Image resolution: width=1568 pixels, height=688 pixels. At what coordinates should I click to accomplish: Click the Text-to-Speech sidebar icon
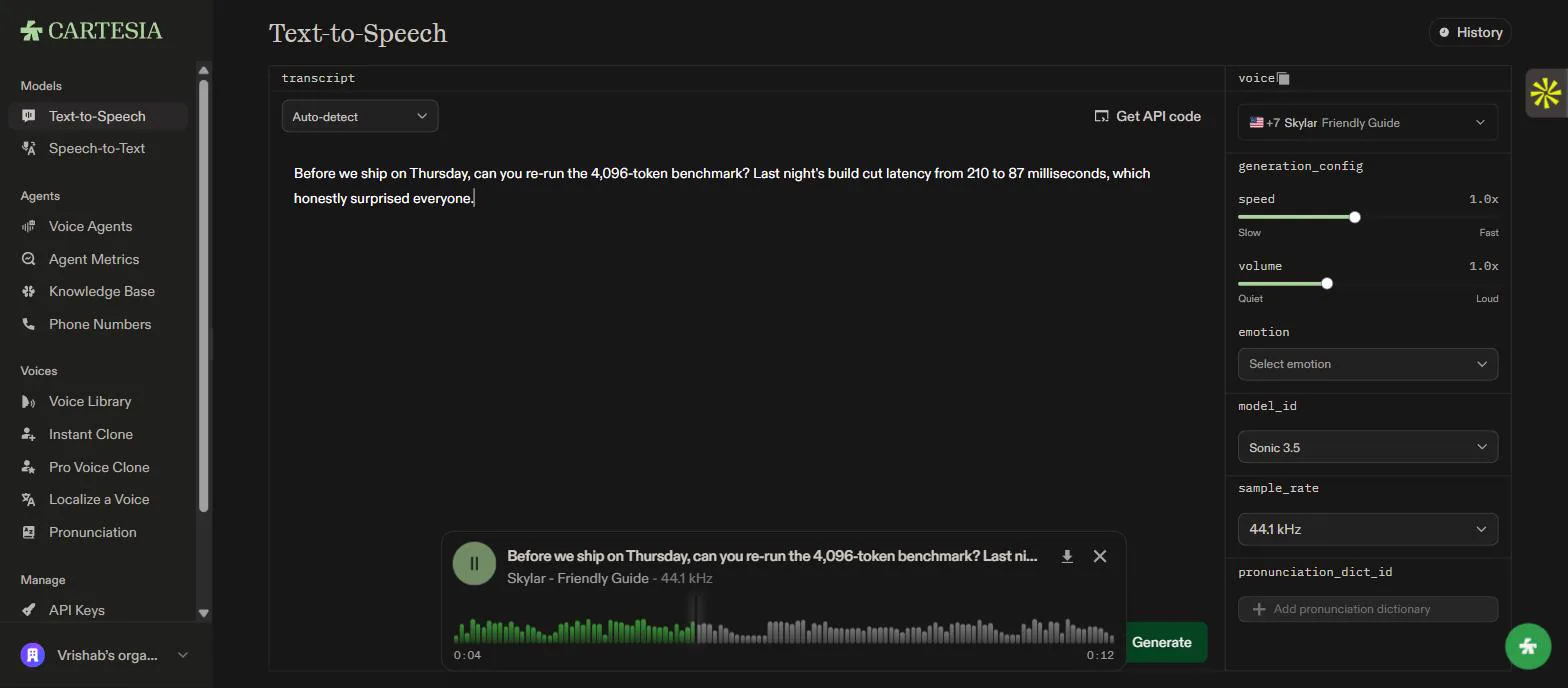pos(28,116)
